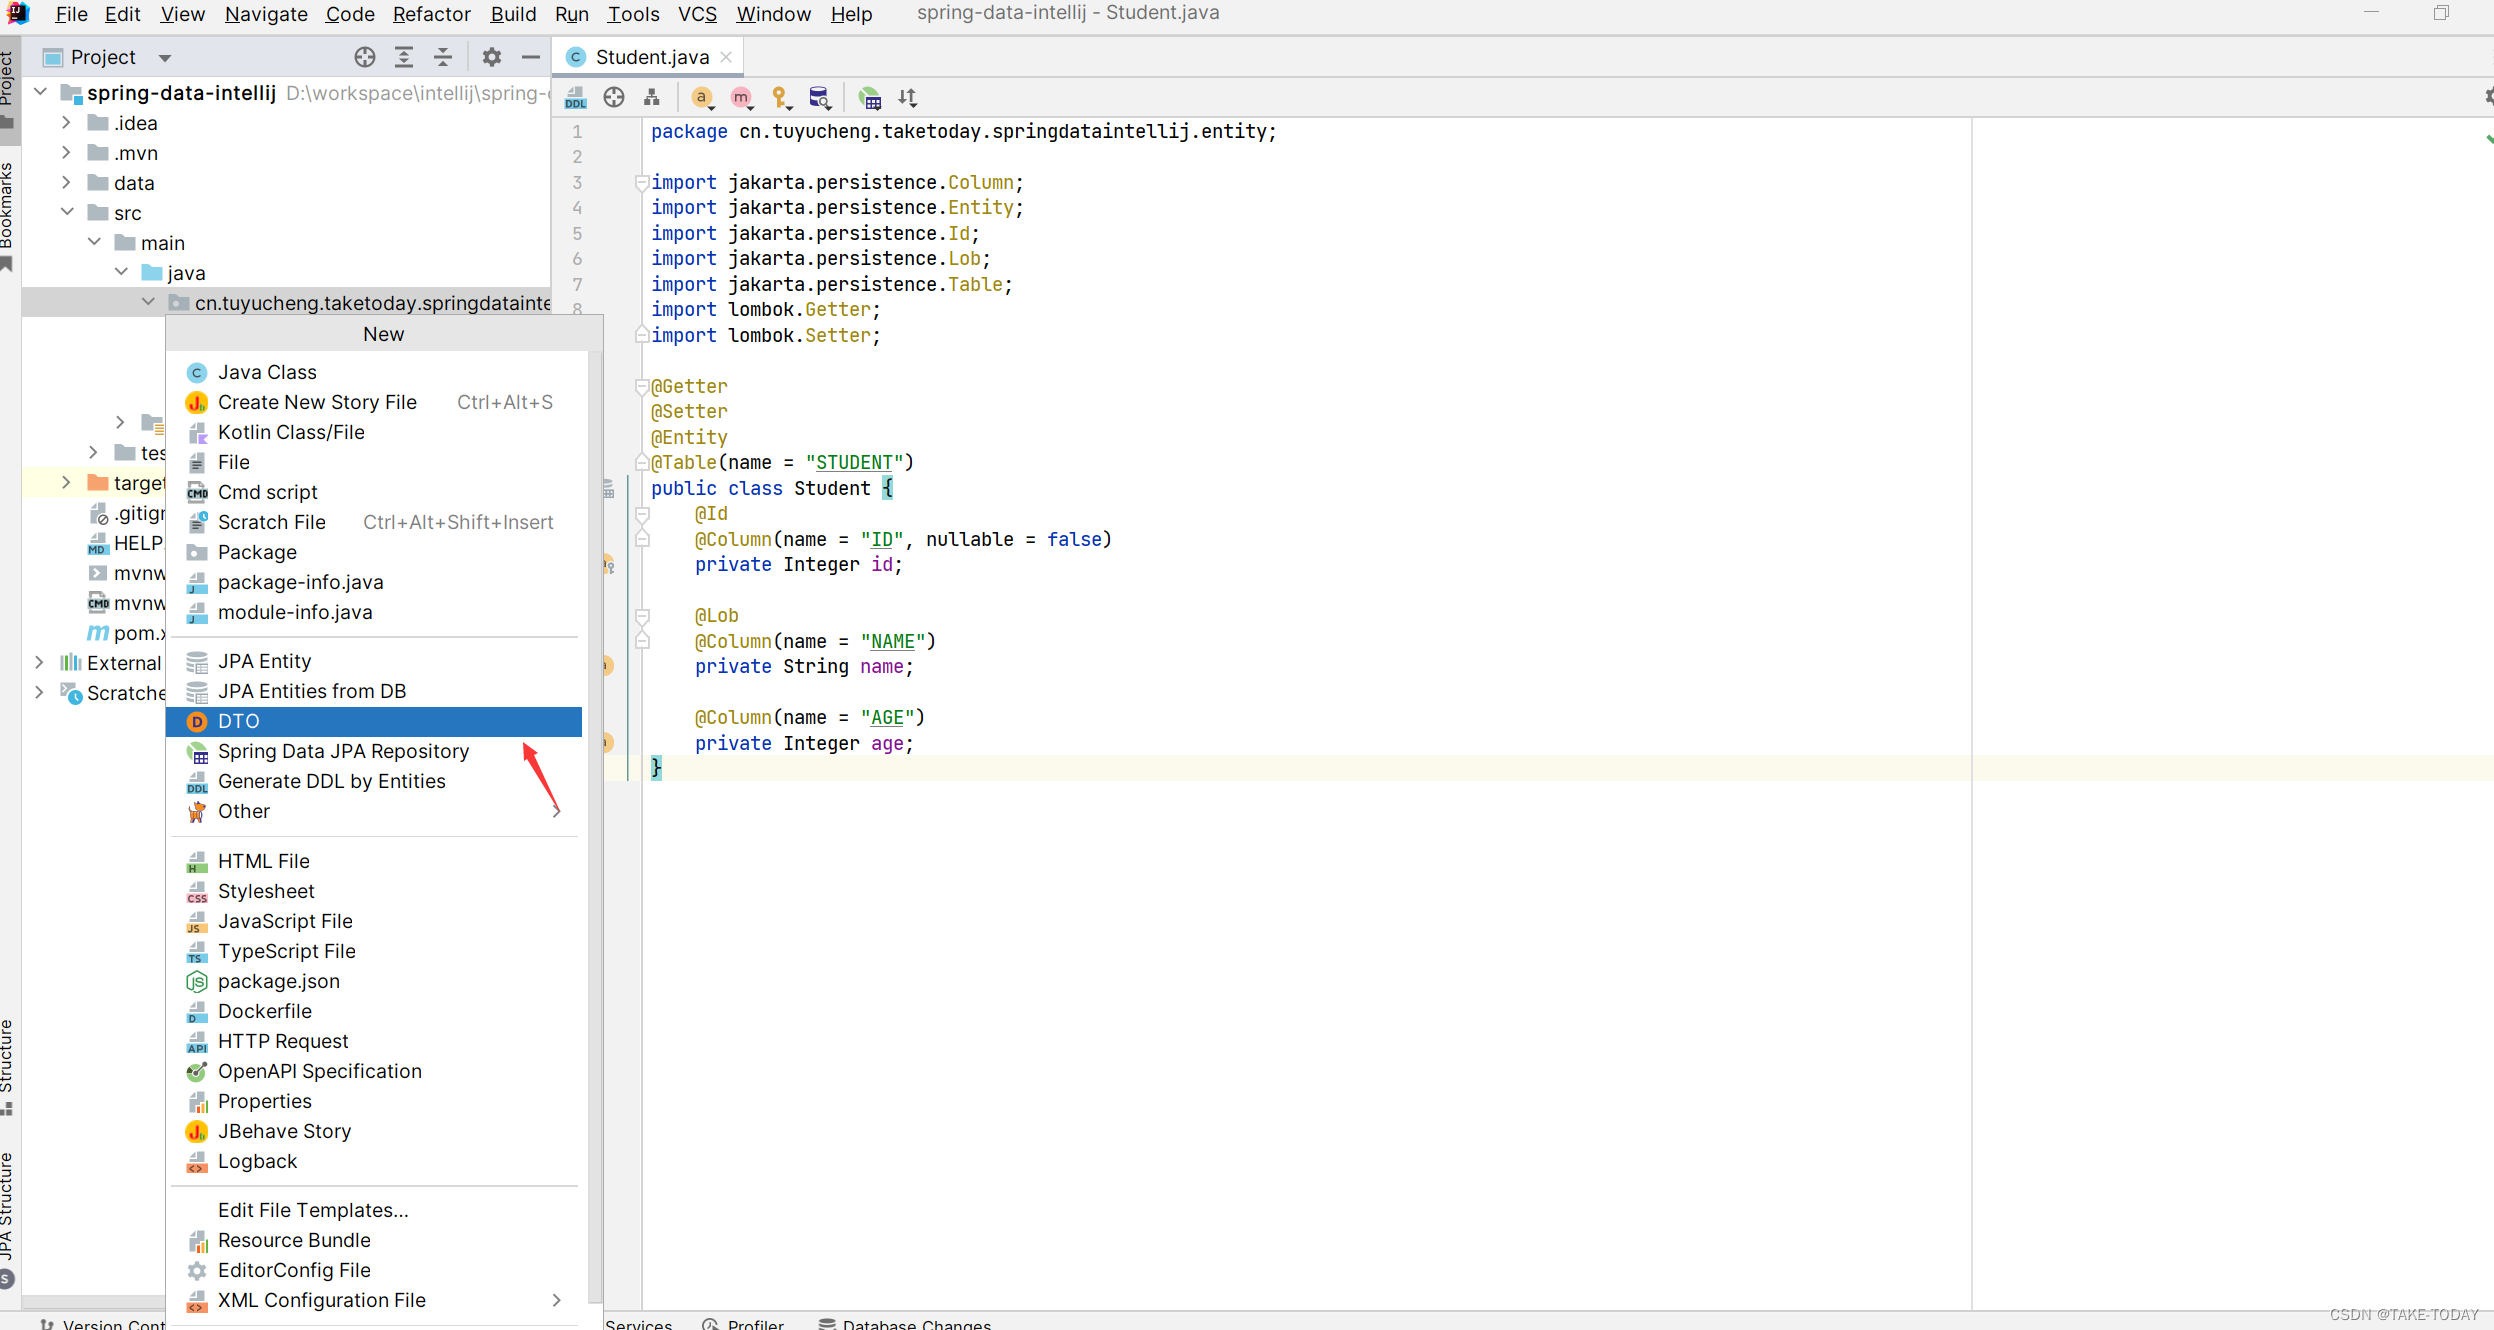Click Edit File Templates... entry
The width and height of the screenshot is (2494, 1330).
click(313, 1210)
